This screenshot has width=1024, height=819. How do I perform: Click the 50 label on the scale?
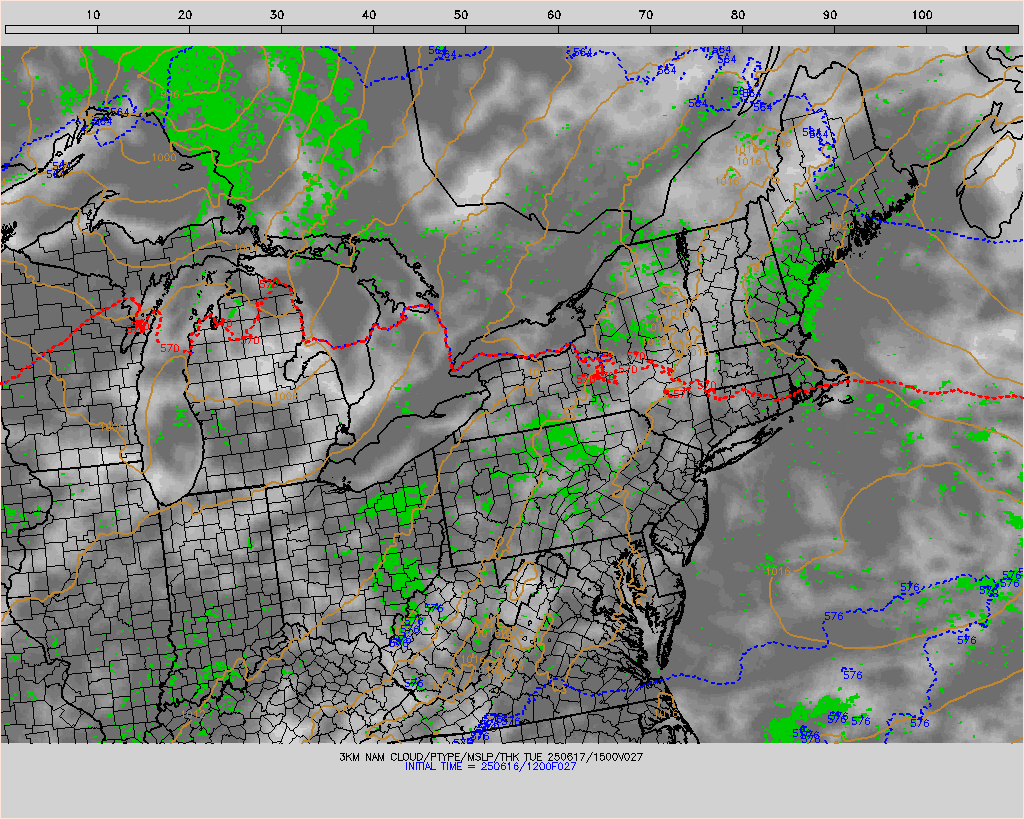(462, 15)
